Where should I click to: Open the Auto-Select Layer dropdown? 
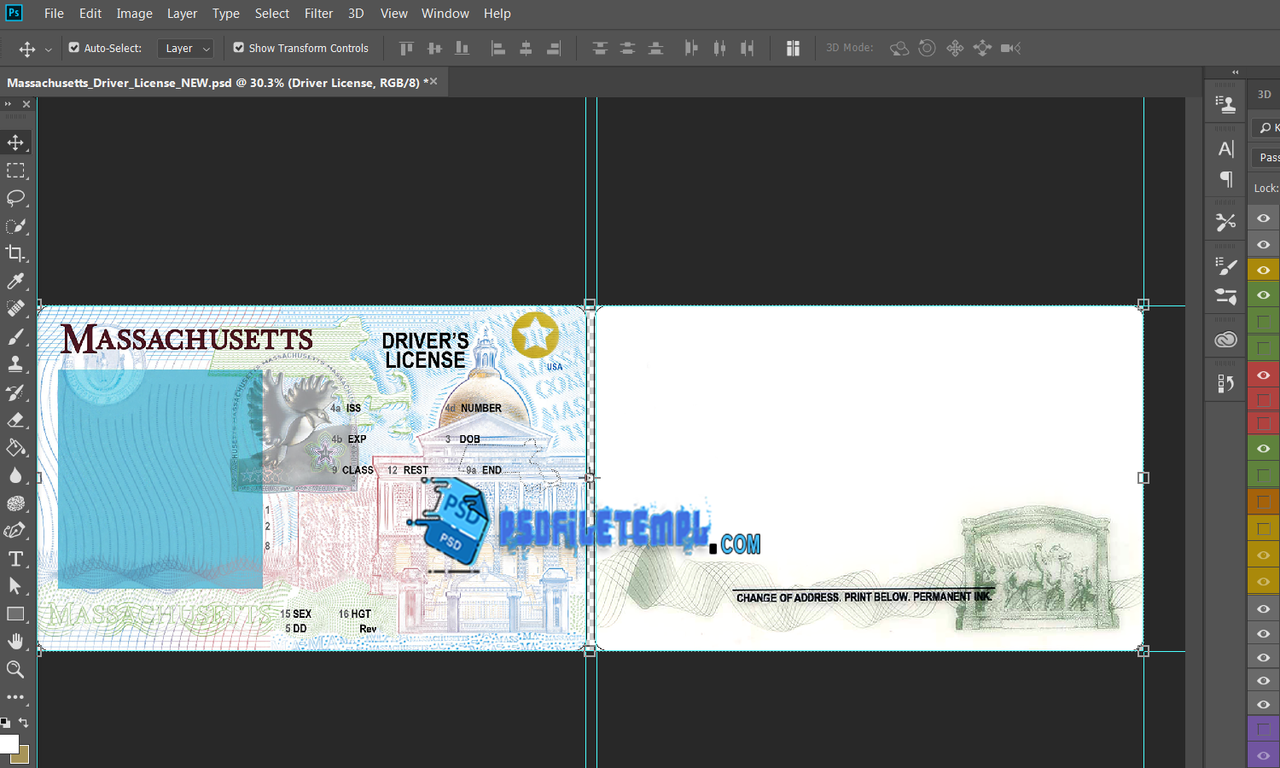[x=186, y=48]
